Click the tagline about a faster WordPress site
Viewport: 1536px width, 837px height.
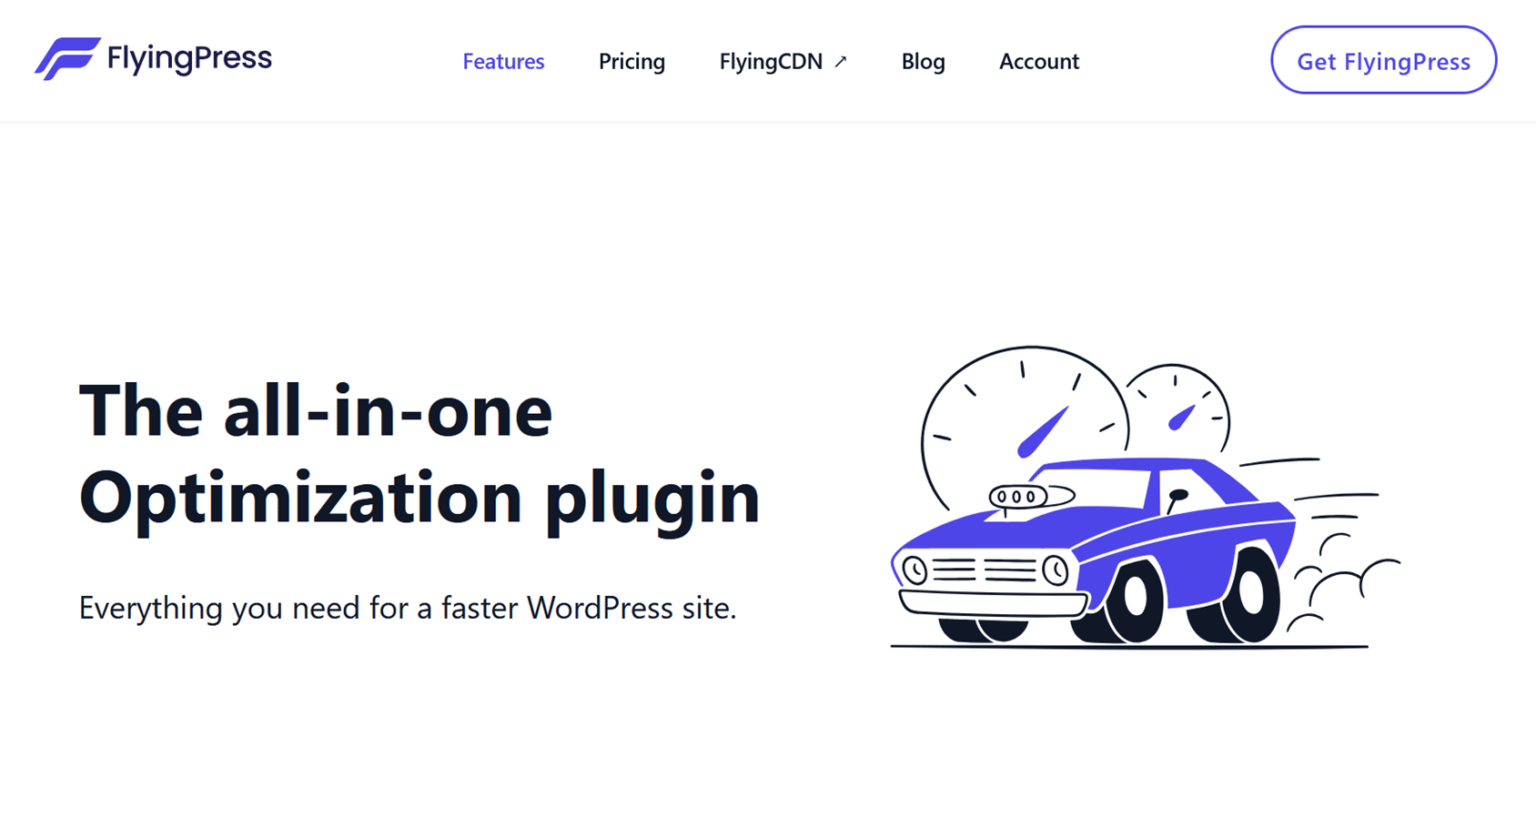point(407,608)
